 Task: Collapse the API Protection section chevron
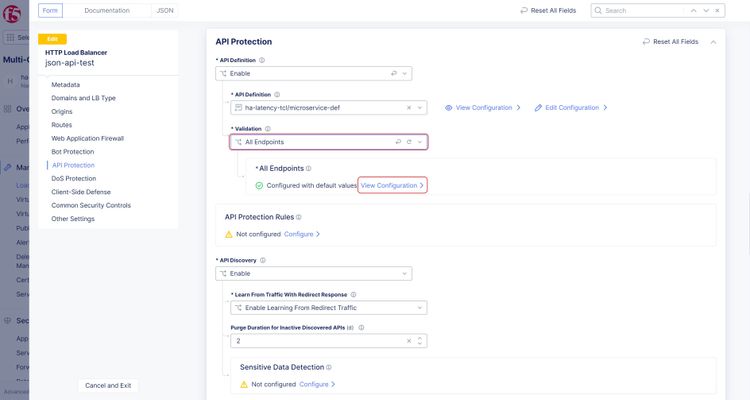click(713, 42)
